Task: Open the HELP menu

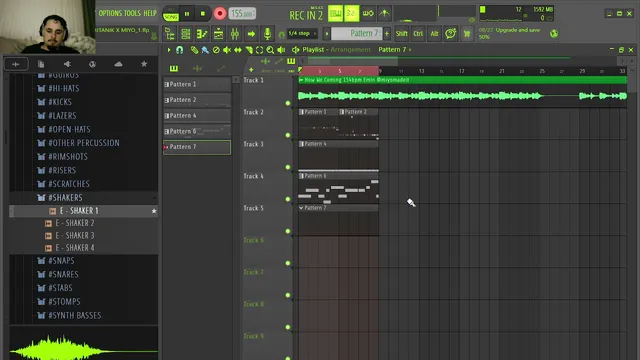Action: point(150,13)
